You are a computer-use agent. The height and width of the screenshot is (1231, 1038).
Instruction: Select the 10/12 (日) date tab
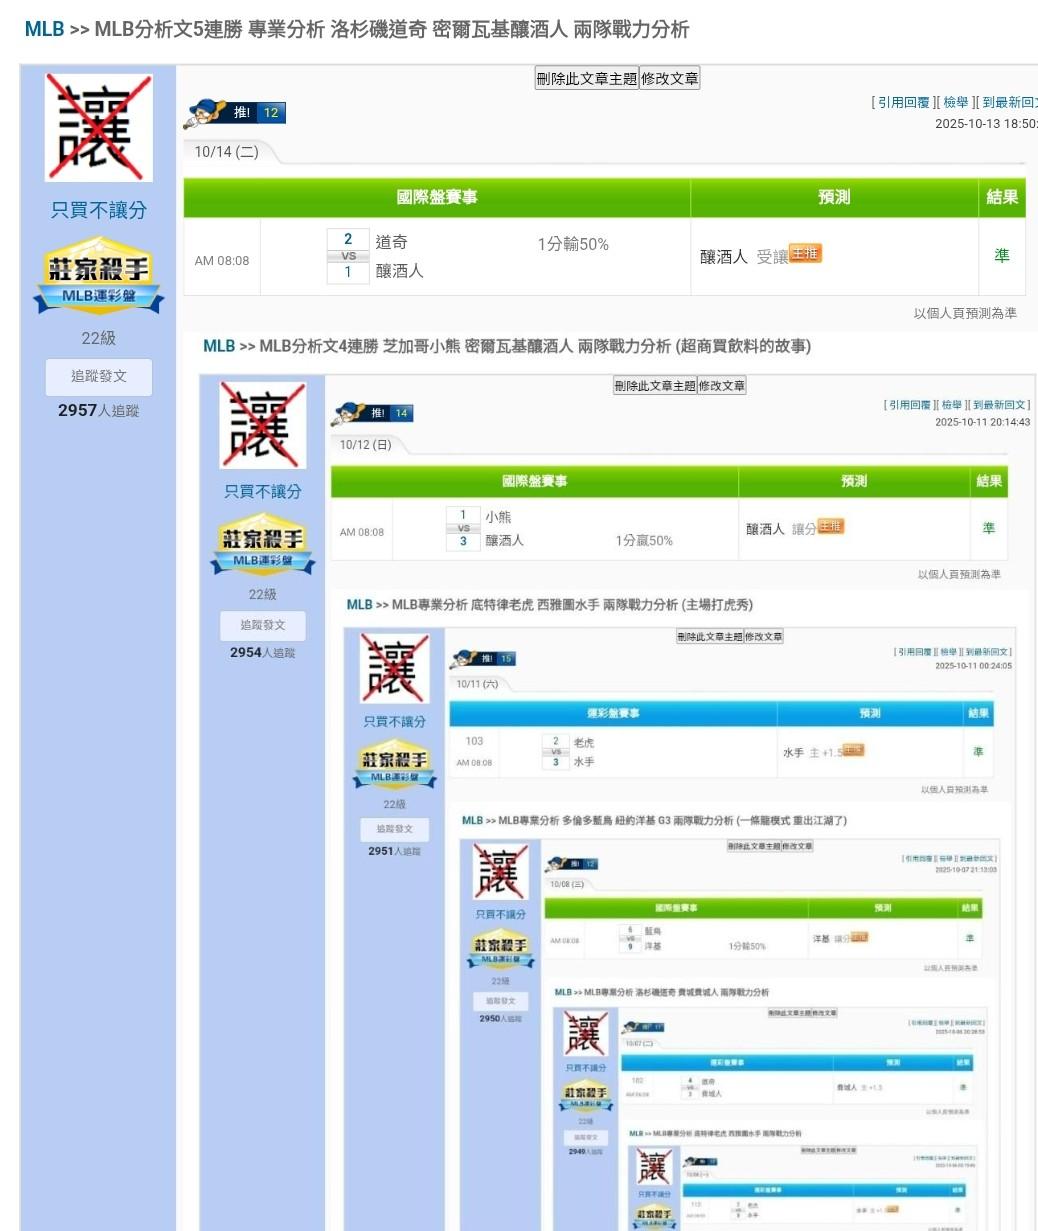[365, 445]
